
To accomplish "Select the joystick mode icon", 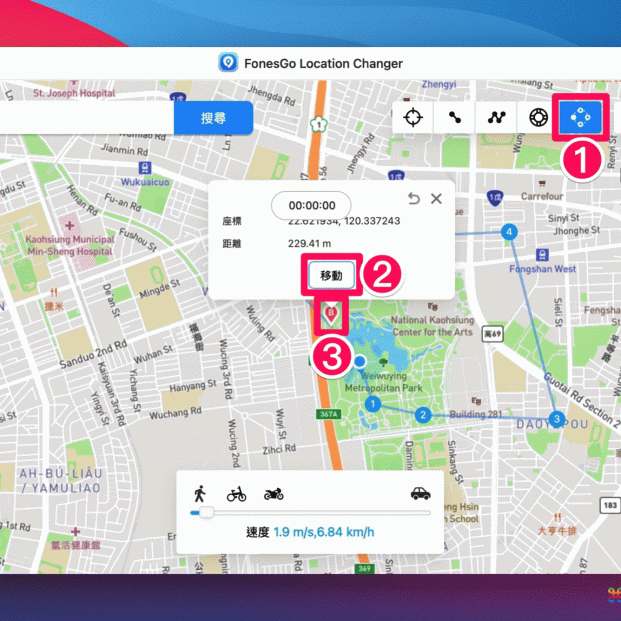I will tap(538, 117).
